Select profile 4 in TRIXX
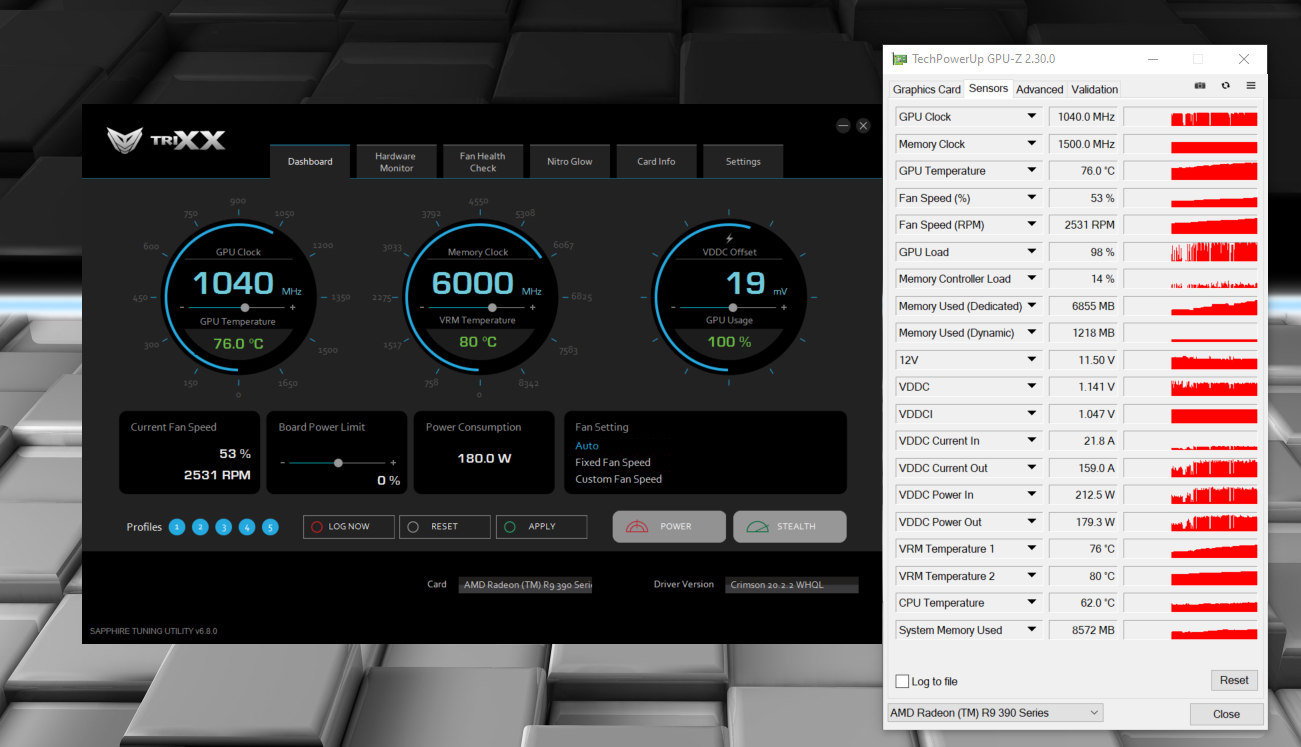Image resolution: width=1301 pixels, height=747 pixels. click(x=247, y=527)
